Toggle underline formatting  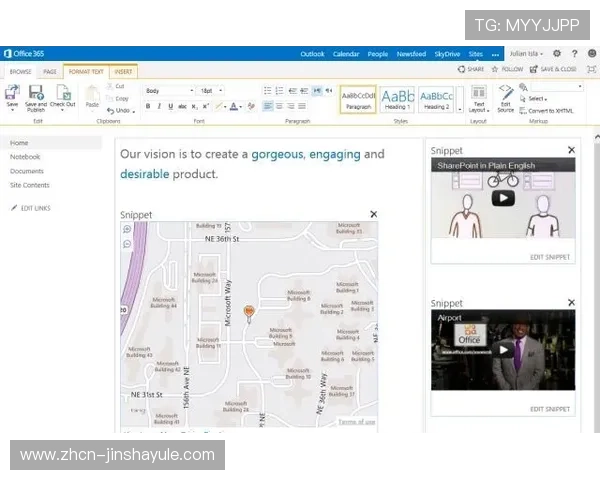(170, 106)
